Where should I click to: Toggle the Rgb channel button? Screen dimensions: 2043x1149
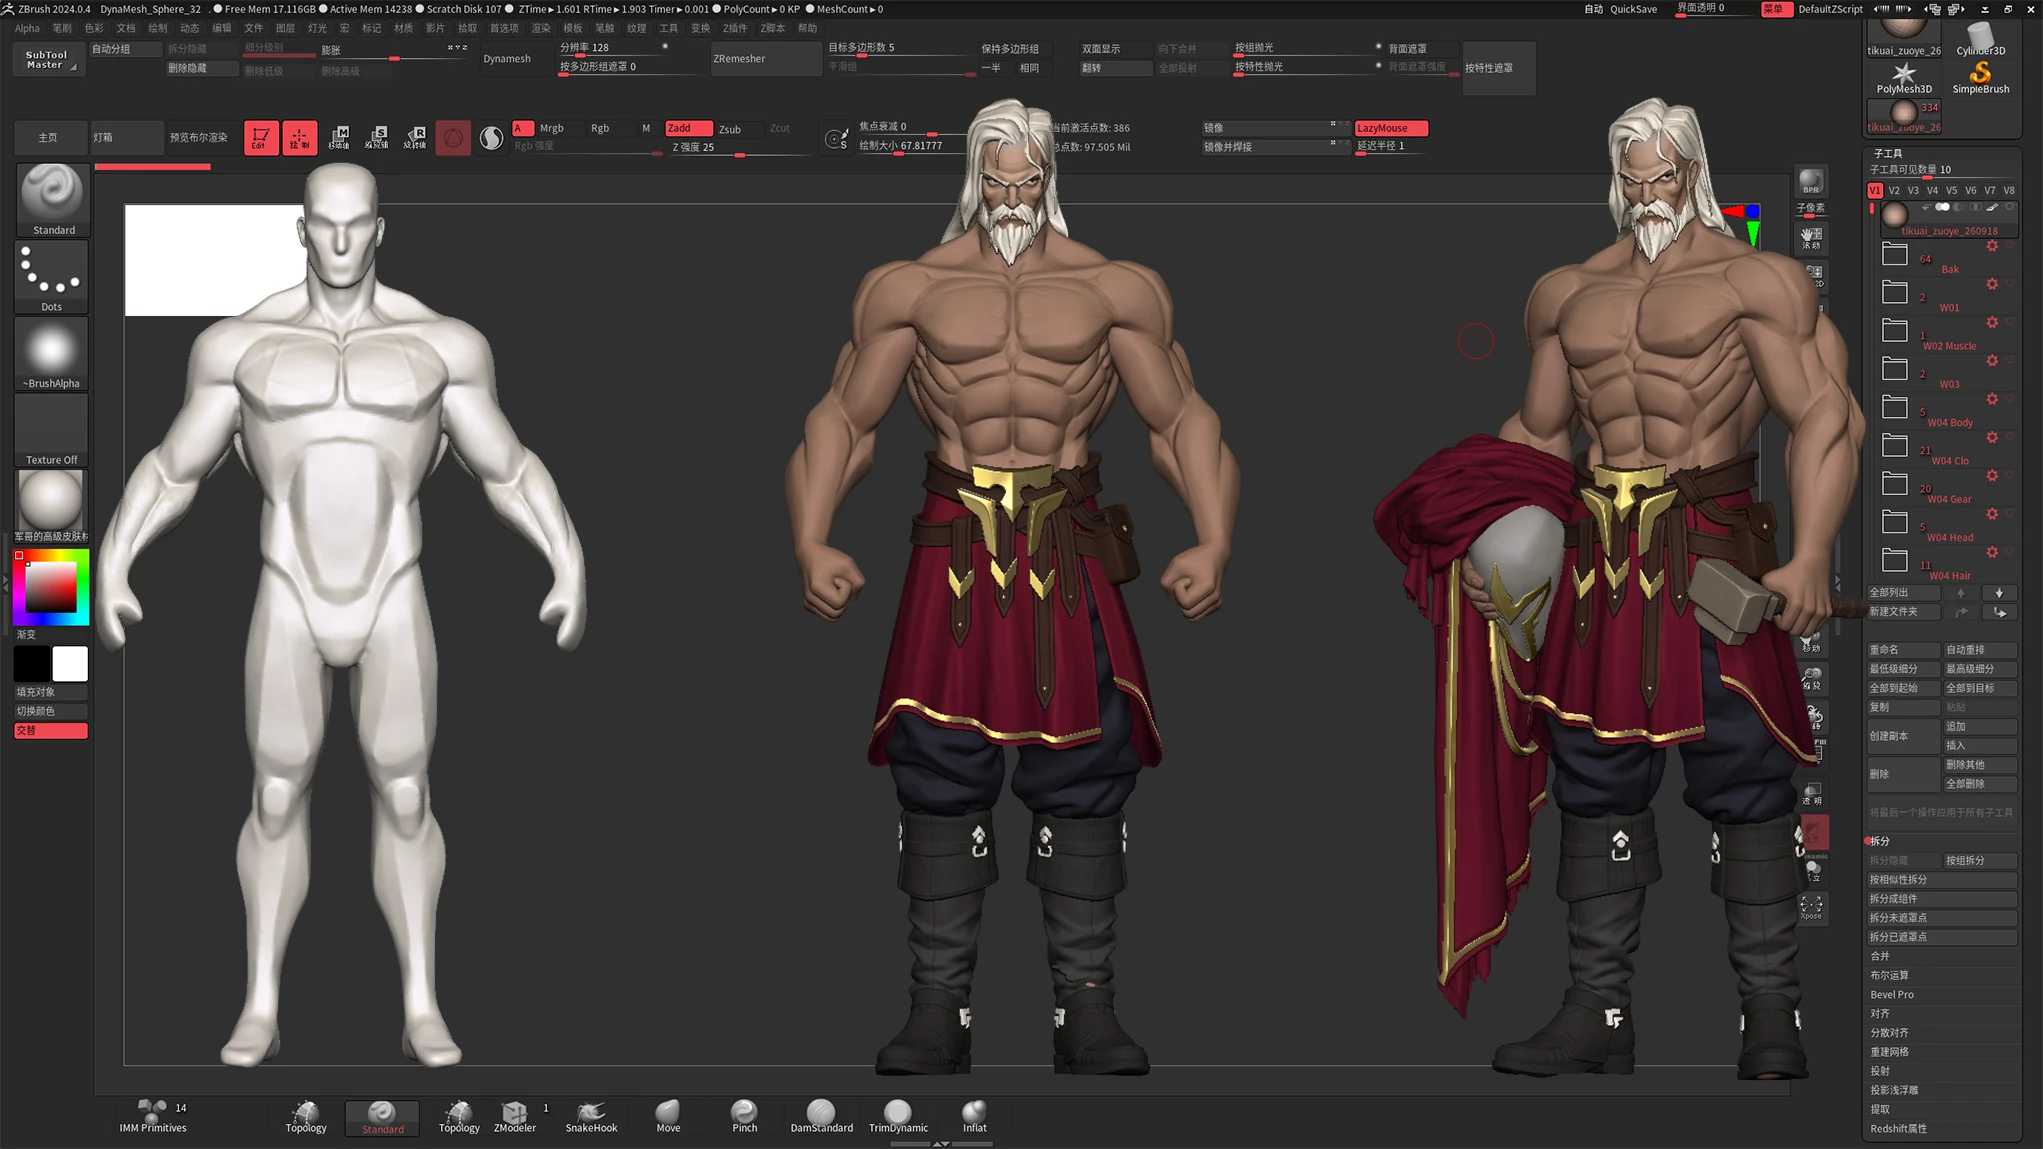[600, 128]
